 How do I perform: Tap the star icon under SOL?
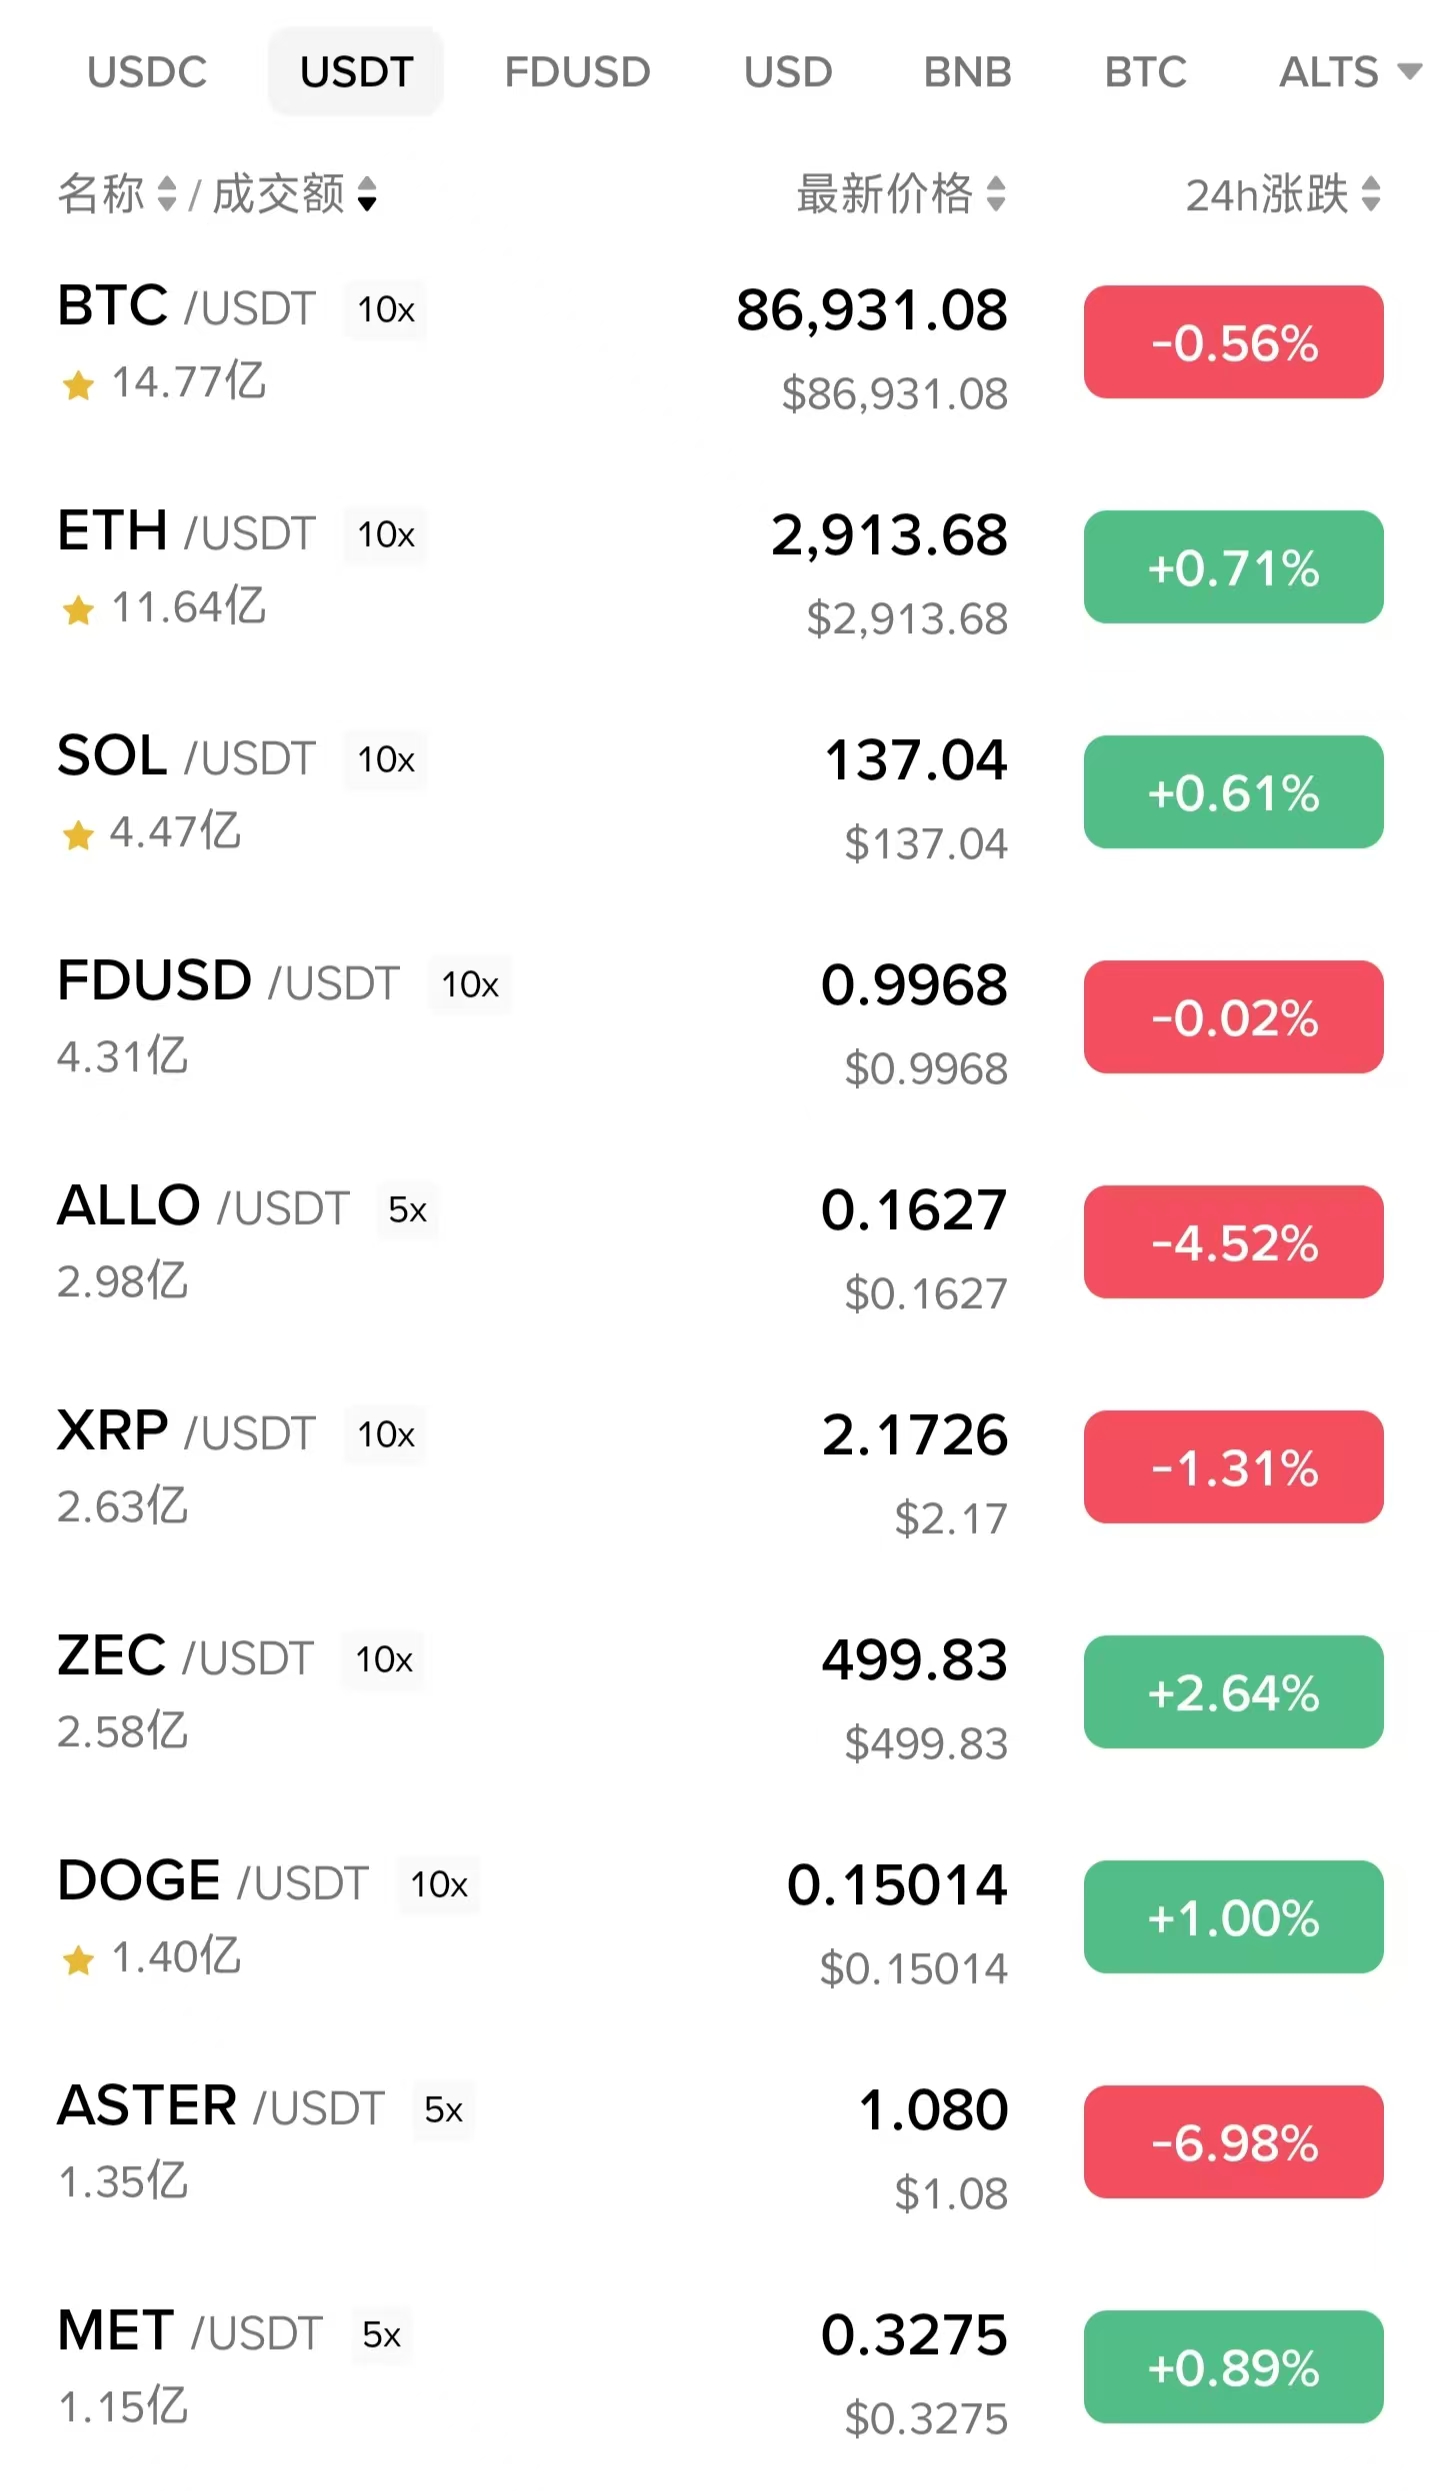[77, 834]
